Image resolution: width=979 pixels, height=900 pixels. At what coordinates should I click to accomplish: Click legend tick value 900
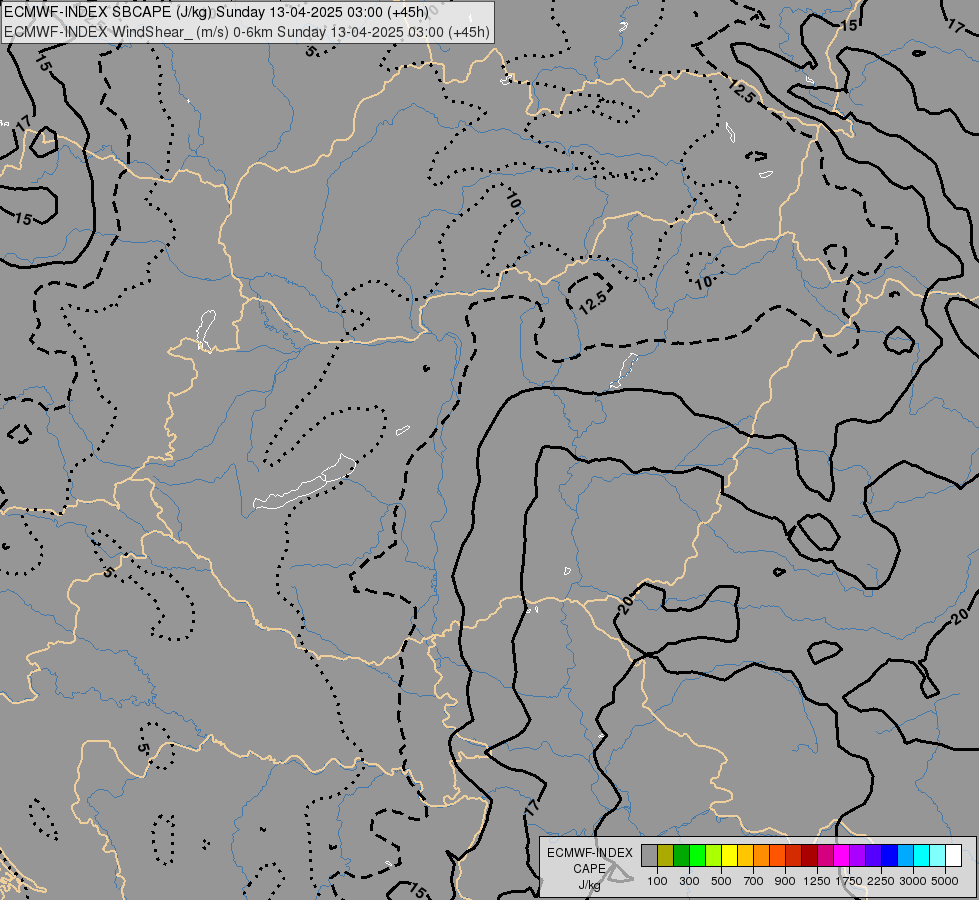[x=785, y=881]
